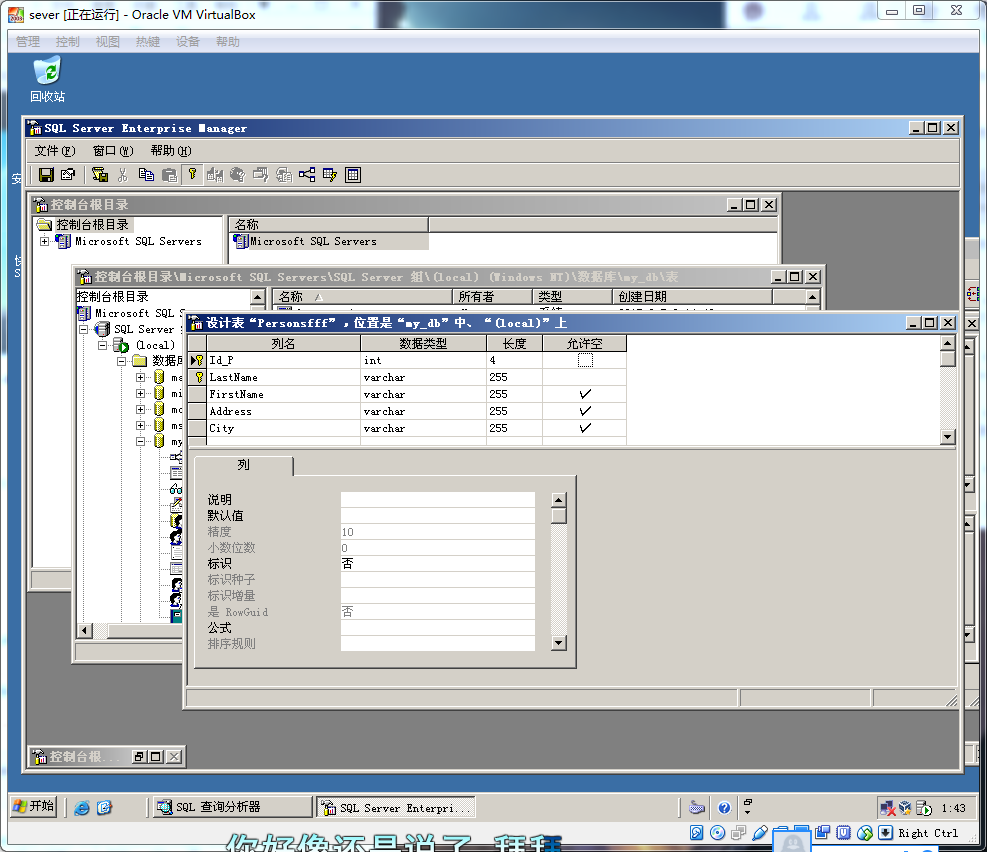Click SQL Server Enterpri... taskbar button

(396, 808)
